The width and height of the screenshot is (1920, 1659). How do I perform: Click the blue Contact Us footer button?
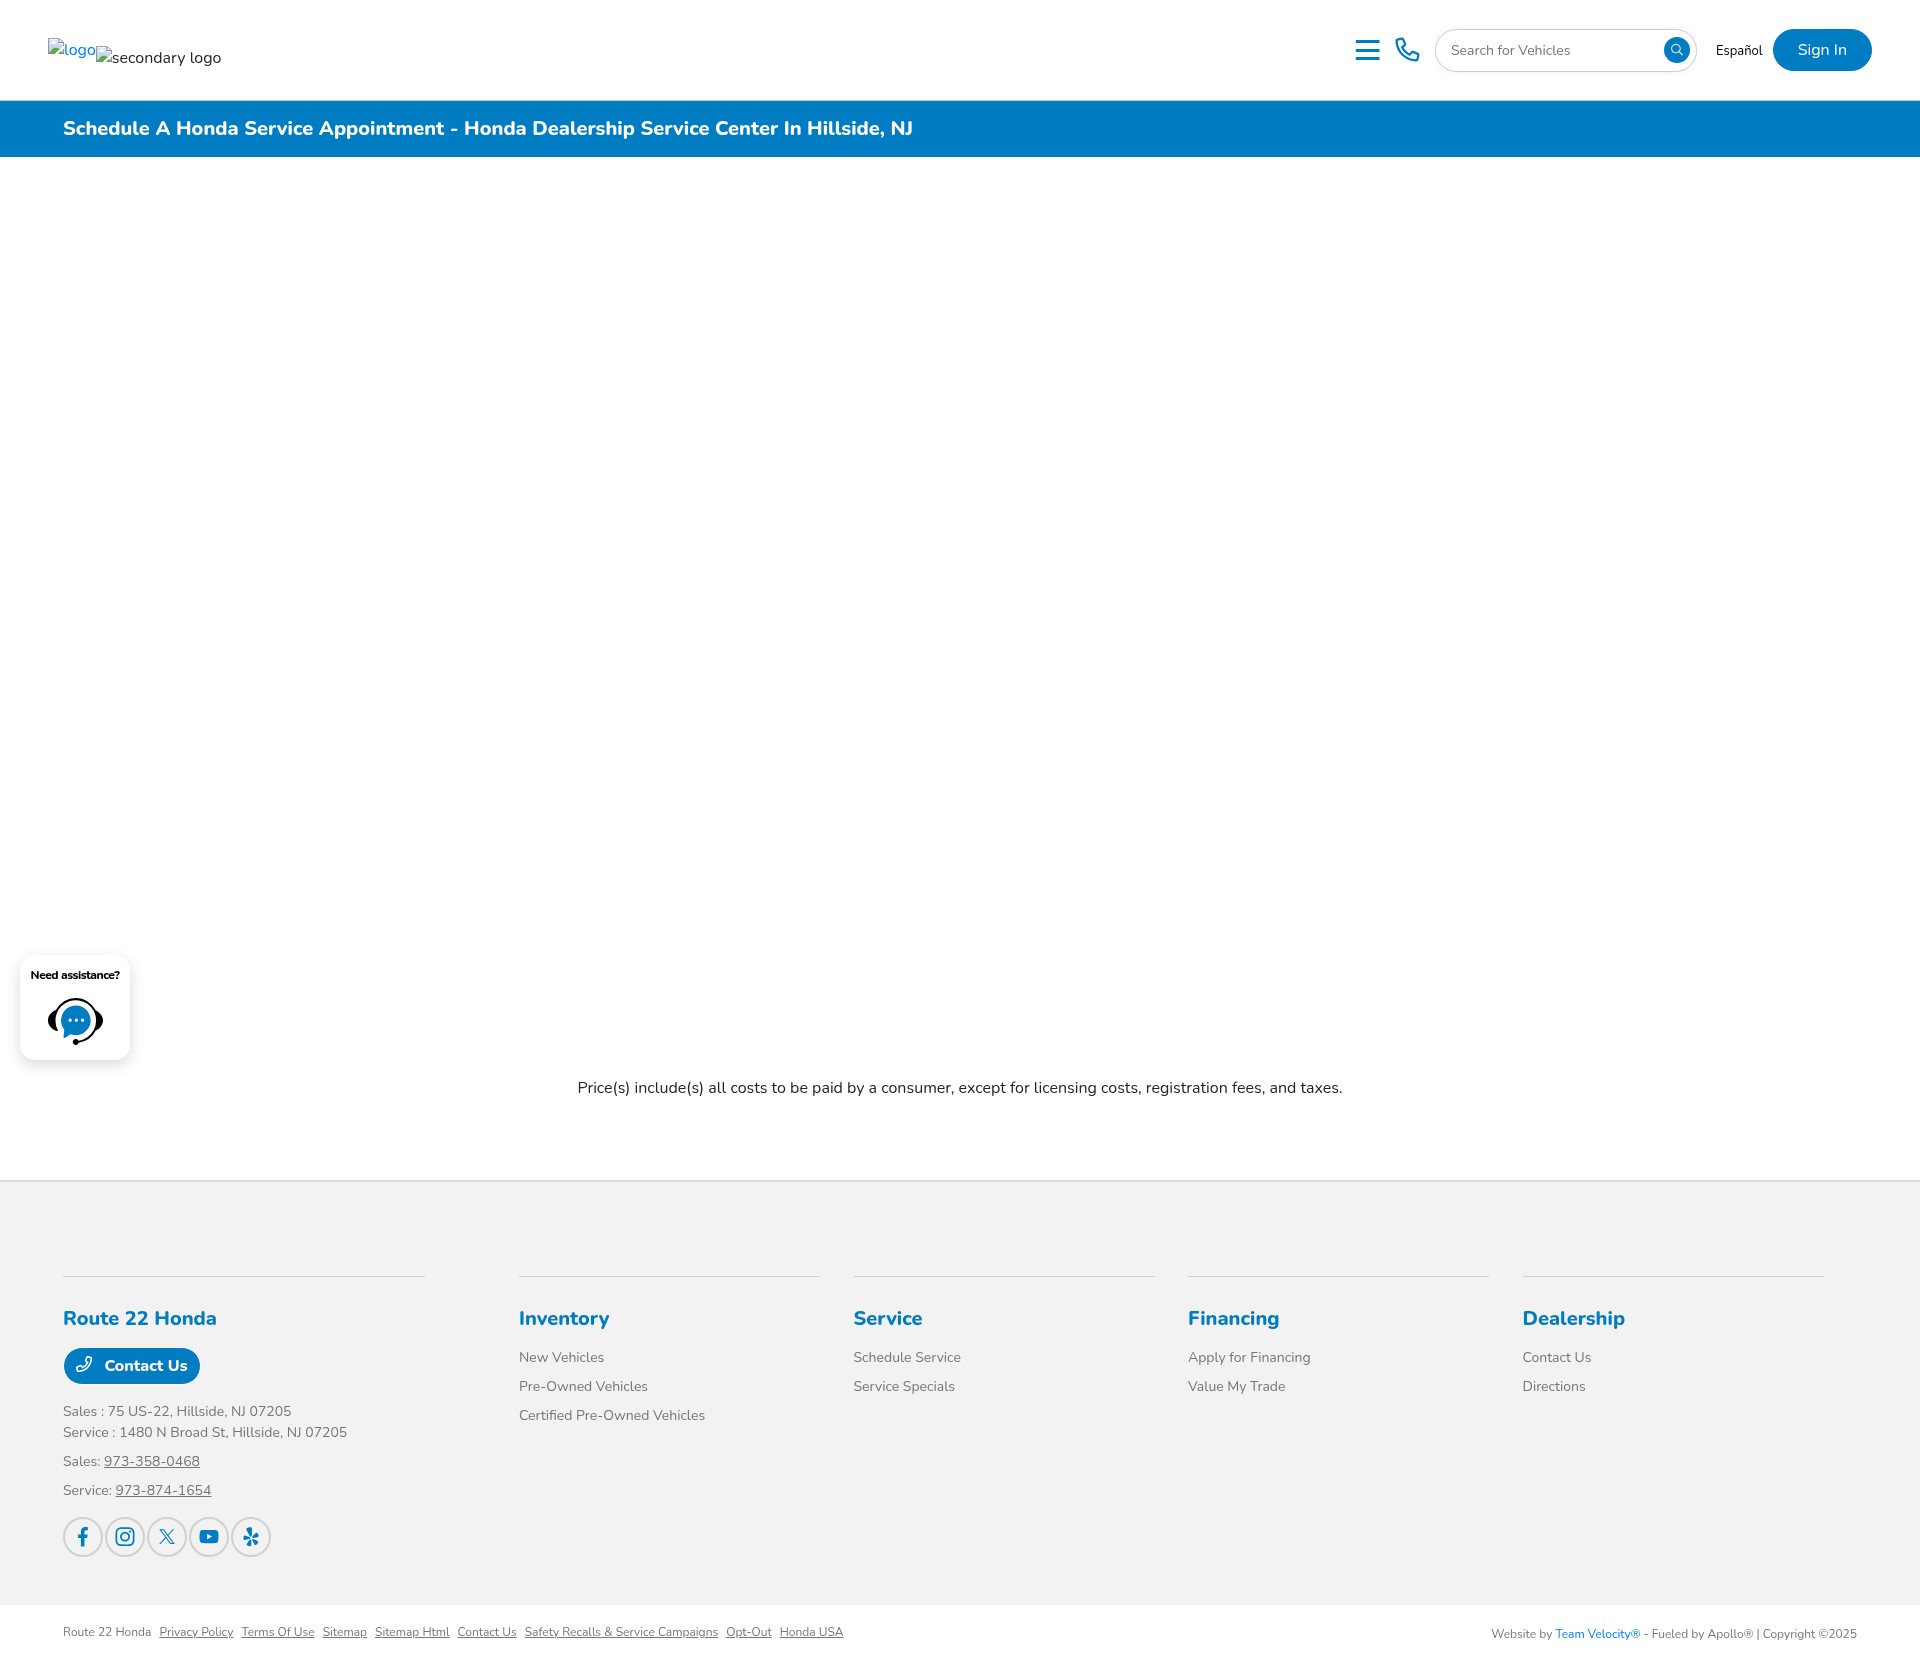(132, 1366)
